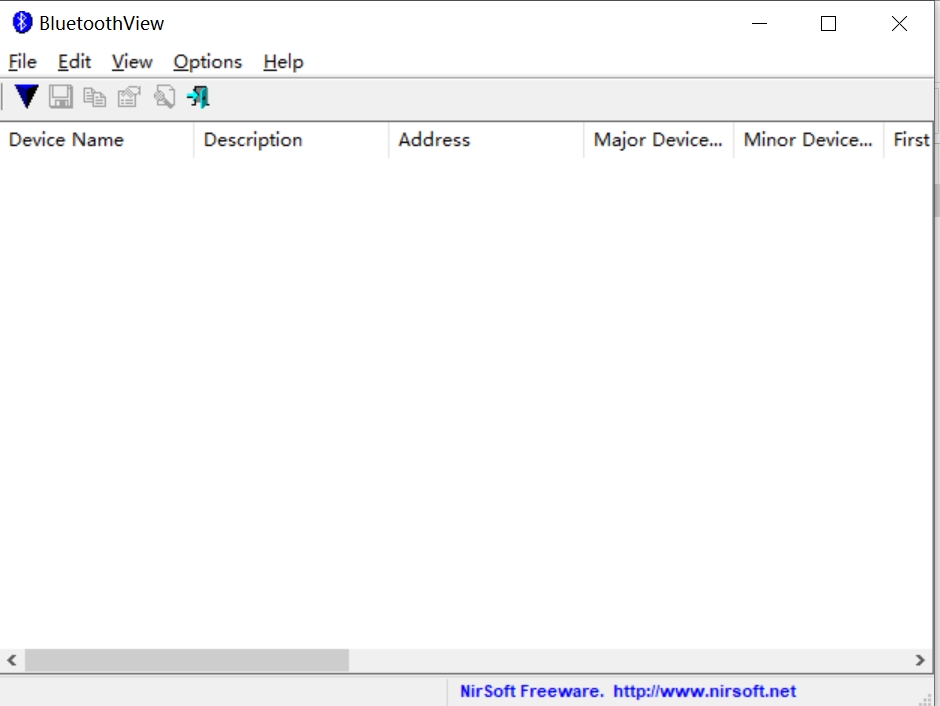This screenshot has height=706, width=940.
Task: Open the Options menu
Action: point(207,62)
